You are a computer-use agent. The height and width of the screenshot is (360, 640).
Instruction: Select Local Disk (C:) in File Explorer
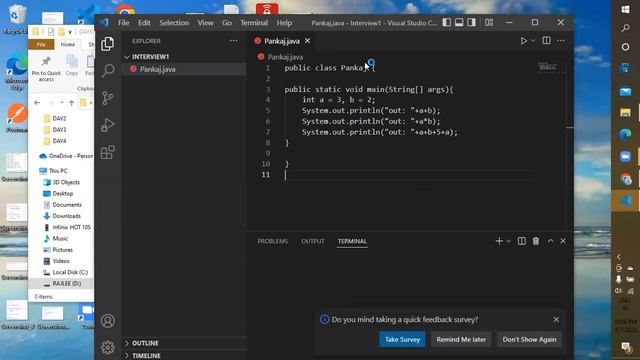(70, 272)
